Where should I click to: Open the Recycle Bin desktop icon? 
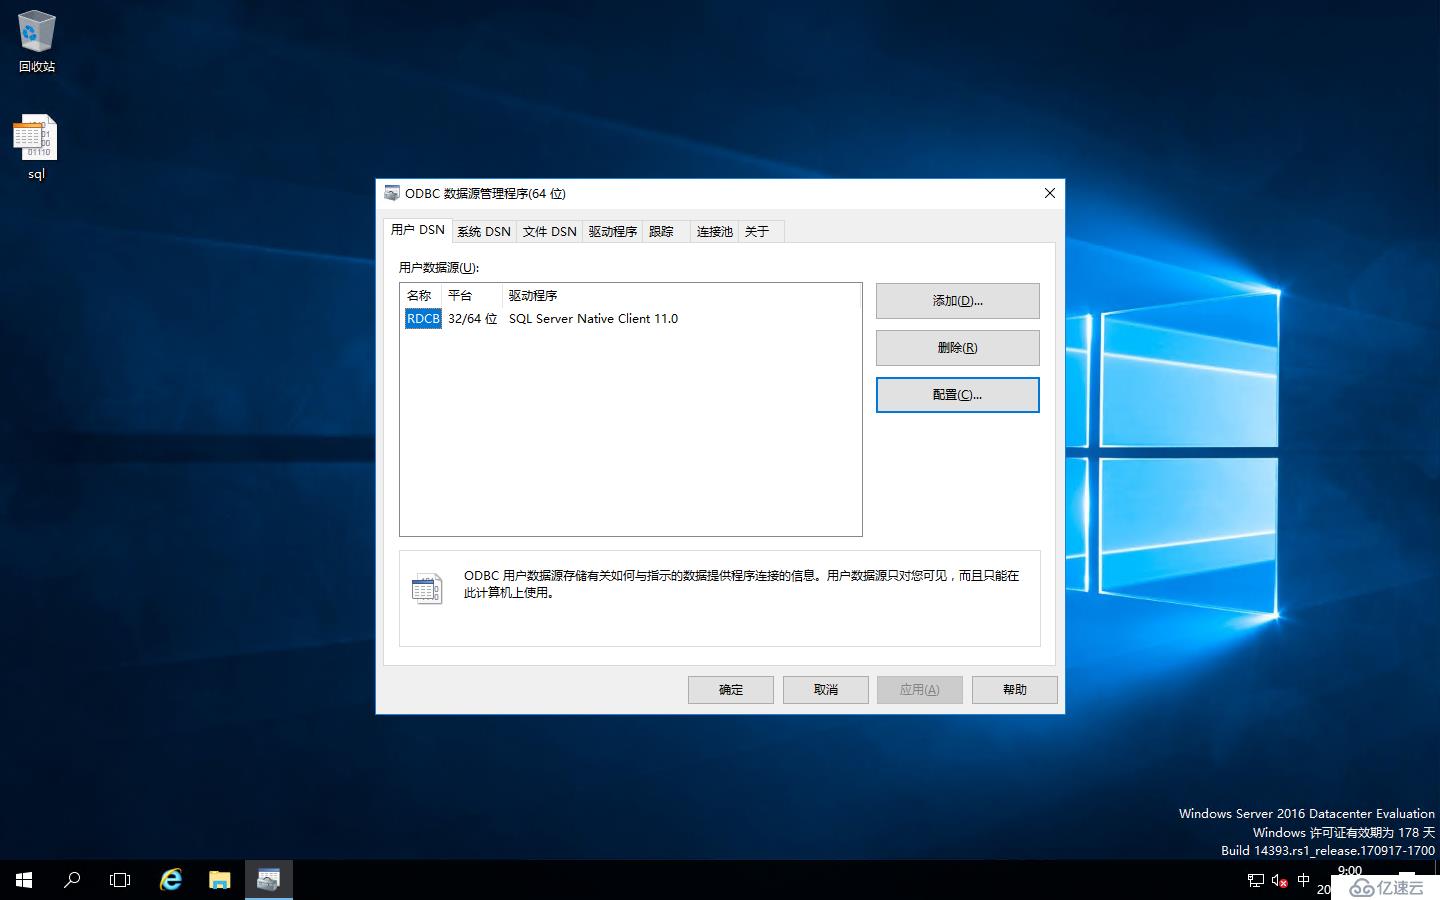click(x=37, y=42)
